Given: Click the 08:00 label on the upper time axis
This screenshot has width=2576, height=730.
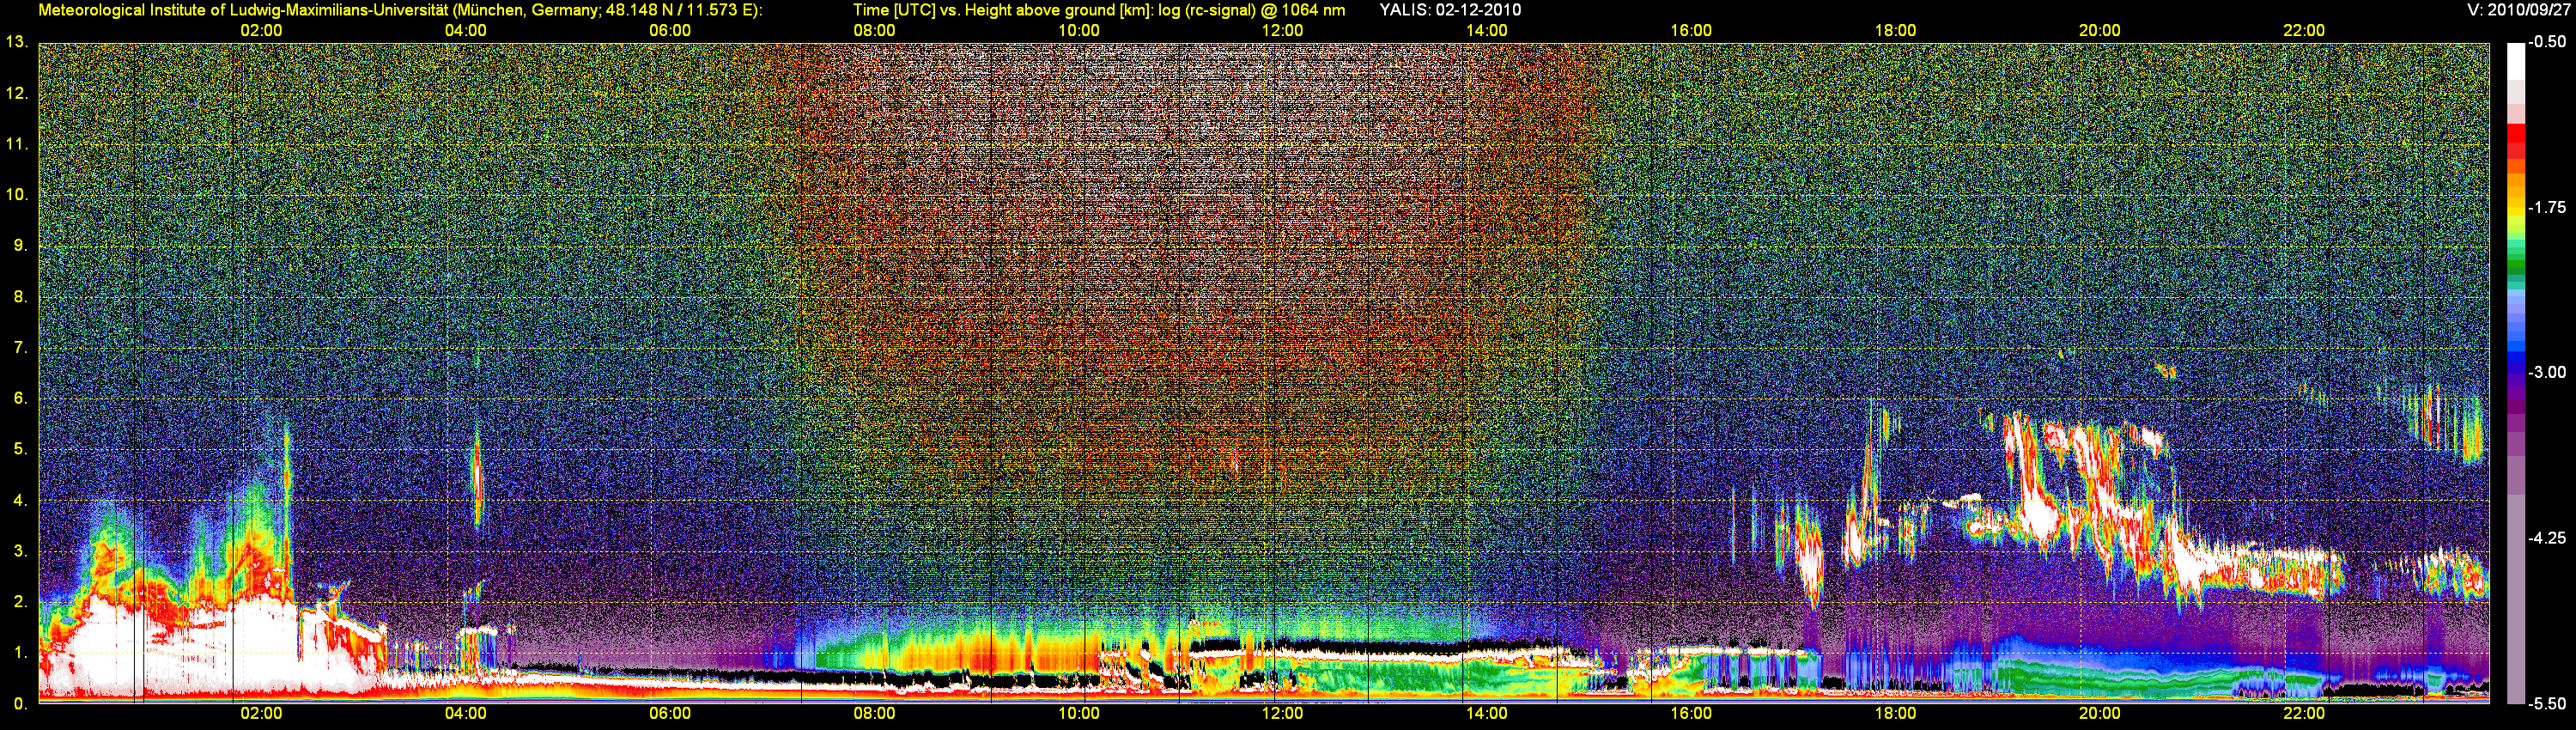Looking at the screenshot, I should [874, 31].
